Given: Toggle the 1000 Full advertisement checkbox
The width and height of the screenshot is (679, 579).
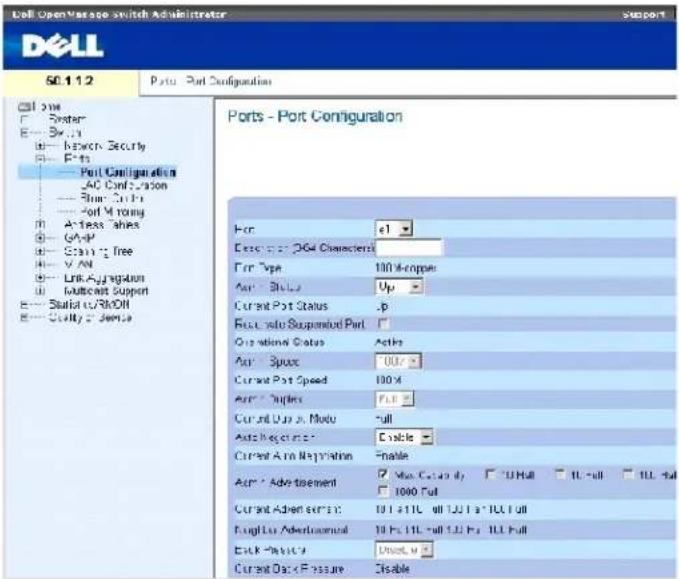Looking at the screenshot, I should 383,491.
